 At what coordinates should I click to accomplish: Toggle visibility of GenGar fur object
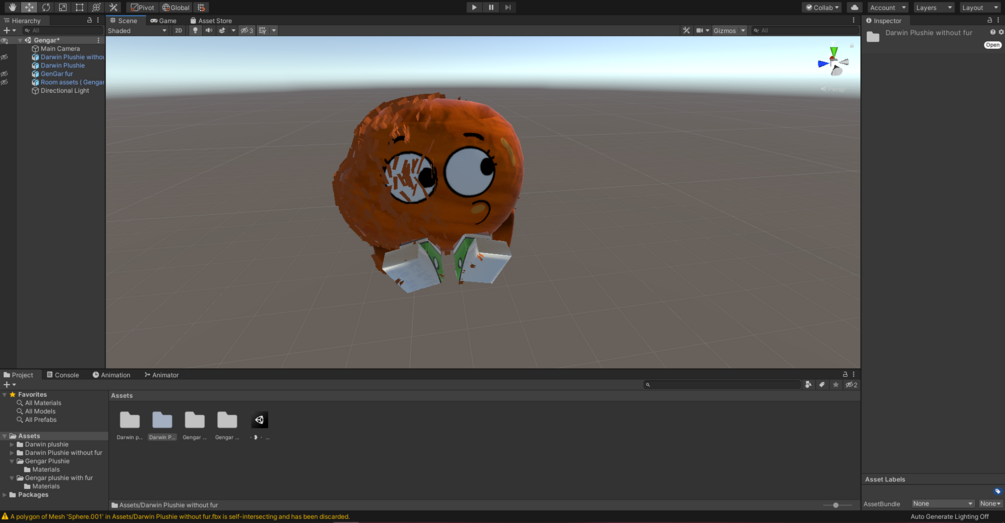pyautogui.click(x=4, y=74)
